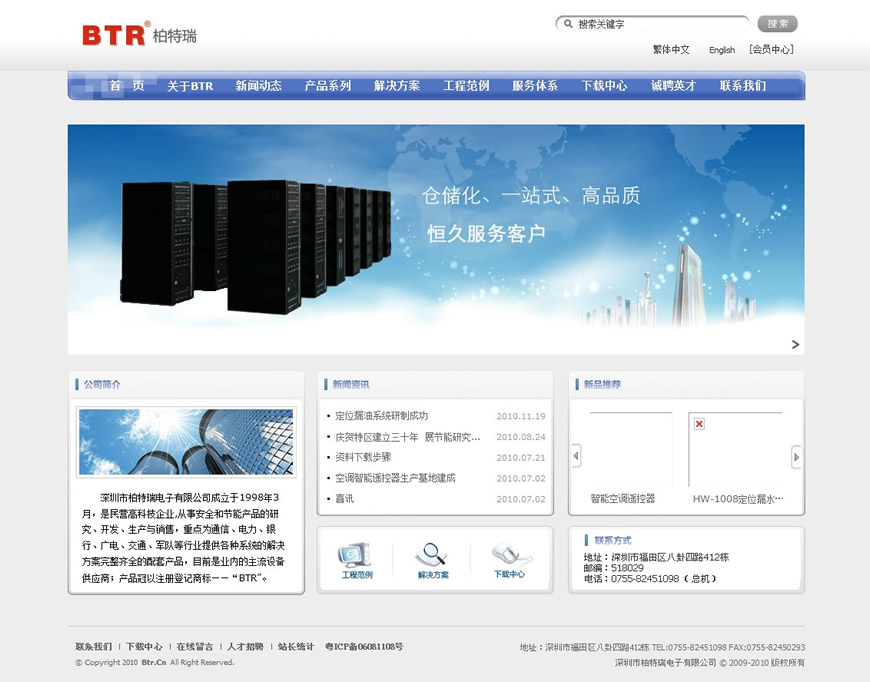Click date 2010.07.21 in news list
870x682 pixels.
click(x=520, y=458)
